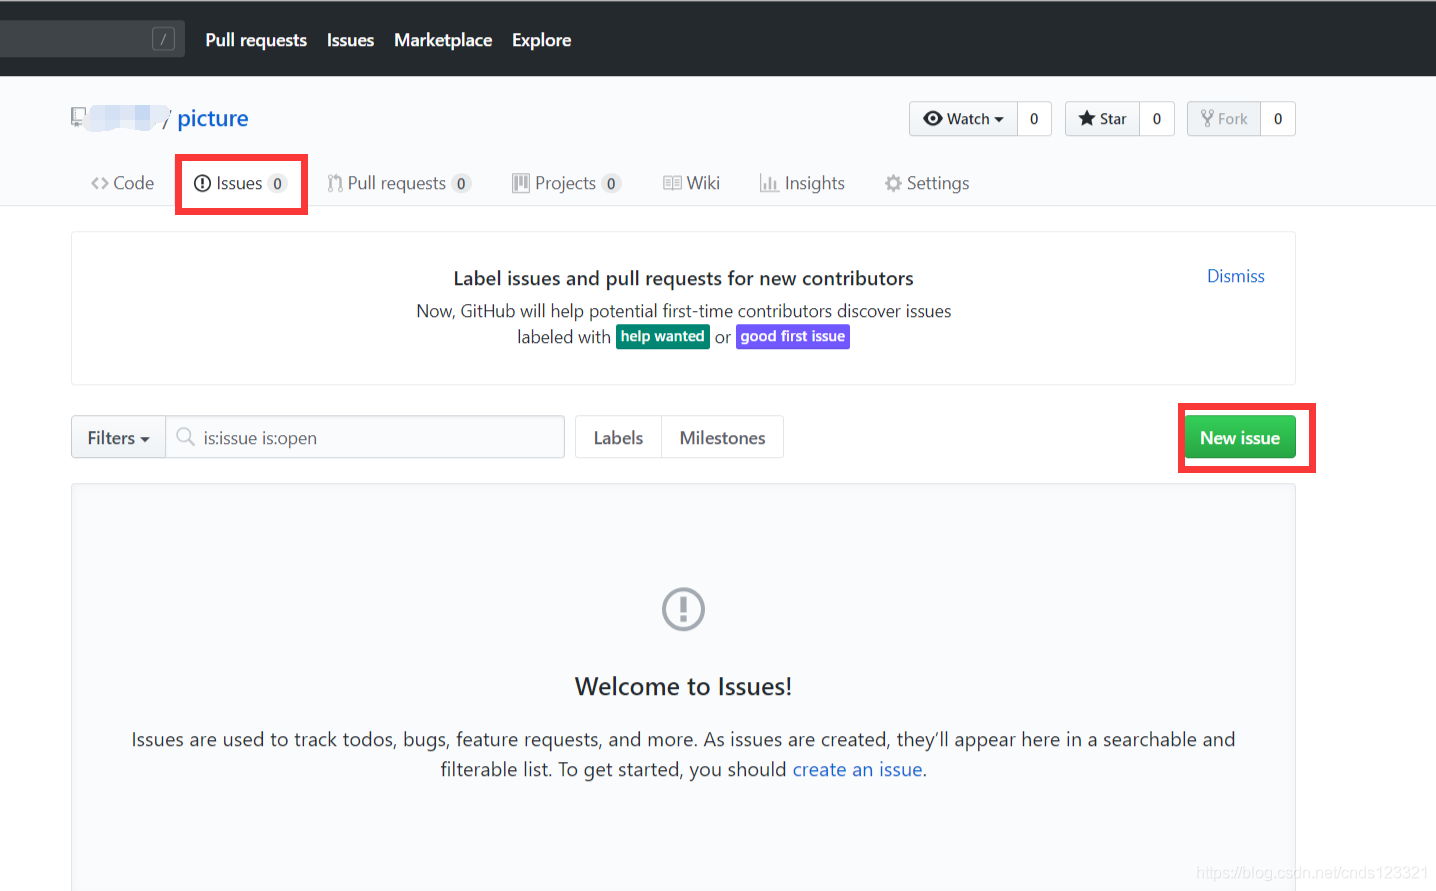Viewport: 1436px width, 891px height.
Task: Click the pull request icon in repository tabs
Action: click(335, 183)
